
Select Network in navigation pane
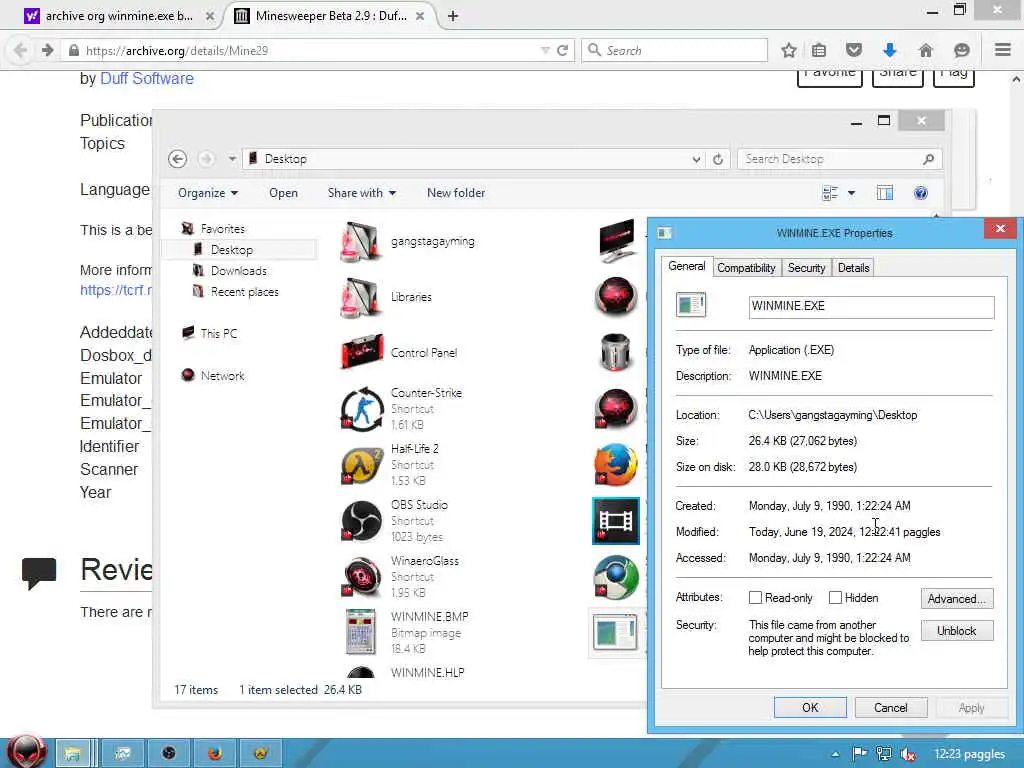tap(222, 376)
